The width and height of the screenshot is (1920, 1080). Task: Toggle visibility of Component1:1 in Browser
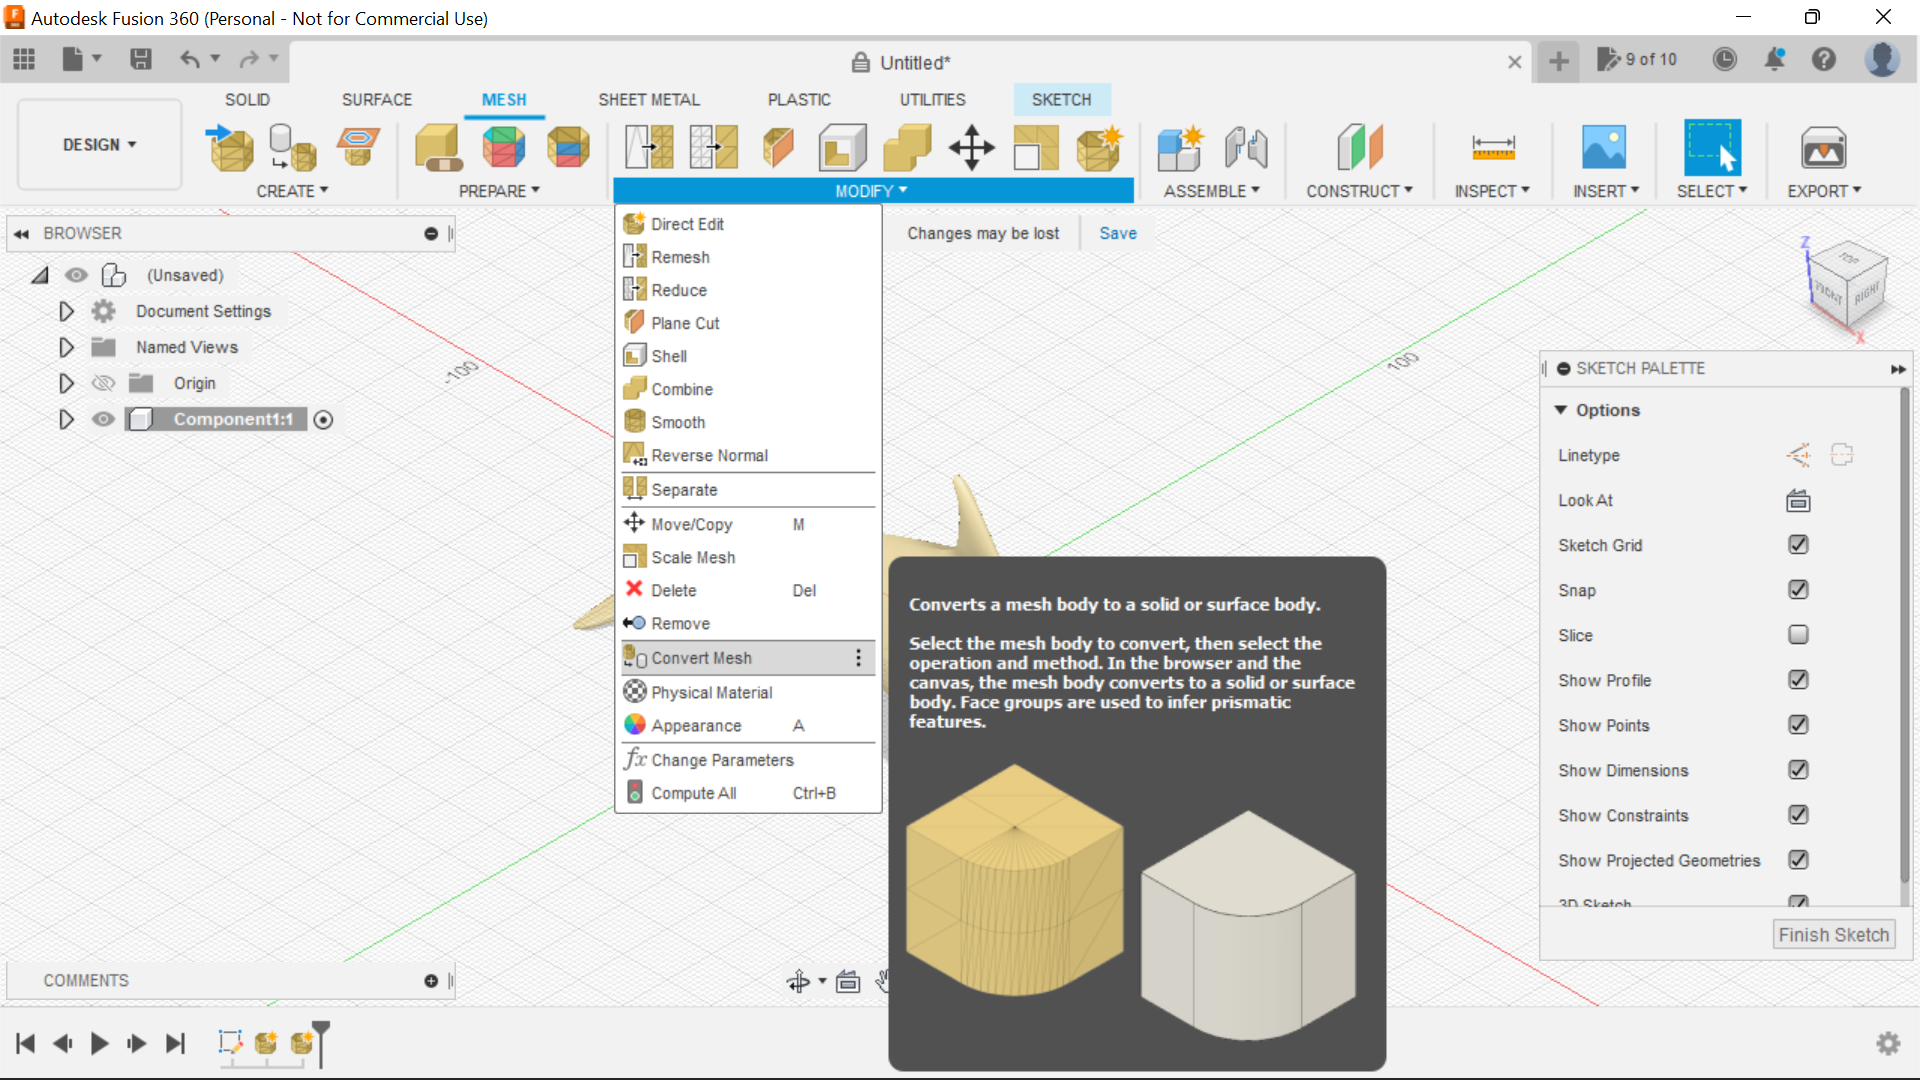click(103, 419)
